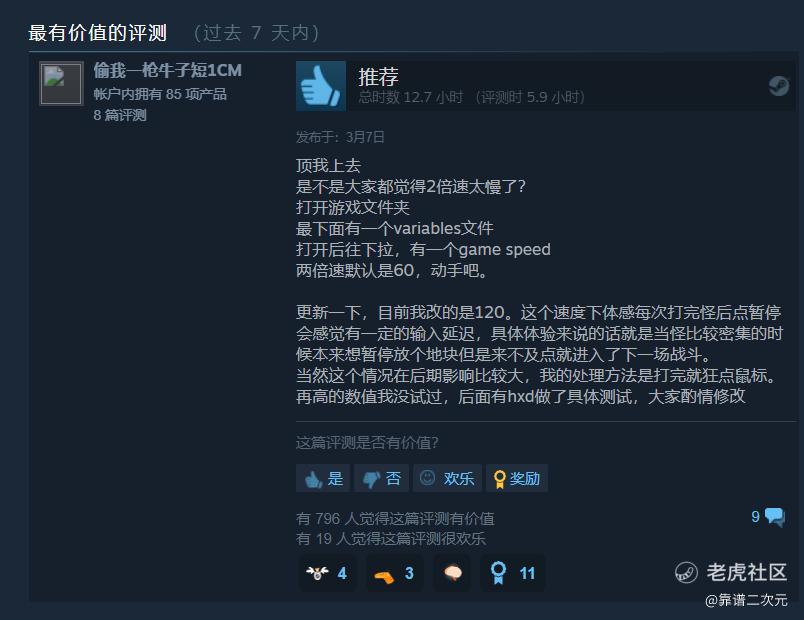Vote 是 to mark review helpful
Screen dimensions: 804x620
click(323, 478)
